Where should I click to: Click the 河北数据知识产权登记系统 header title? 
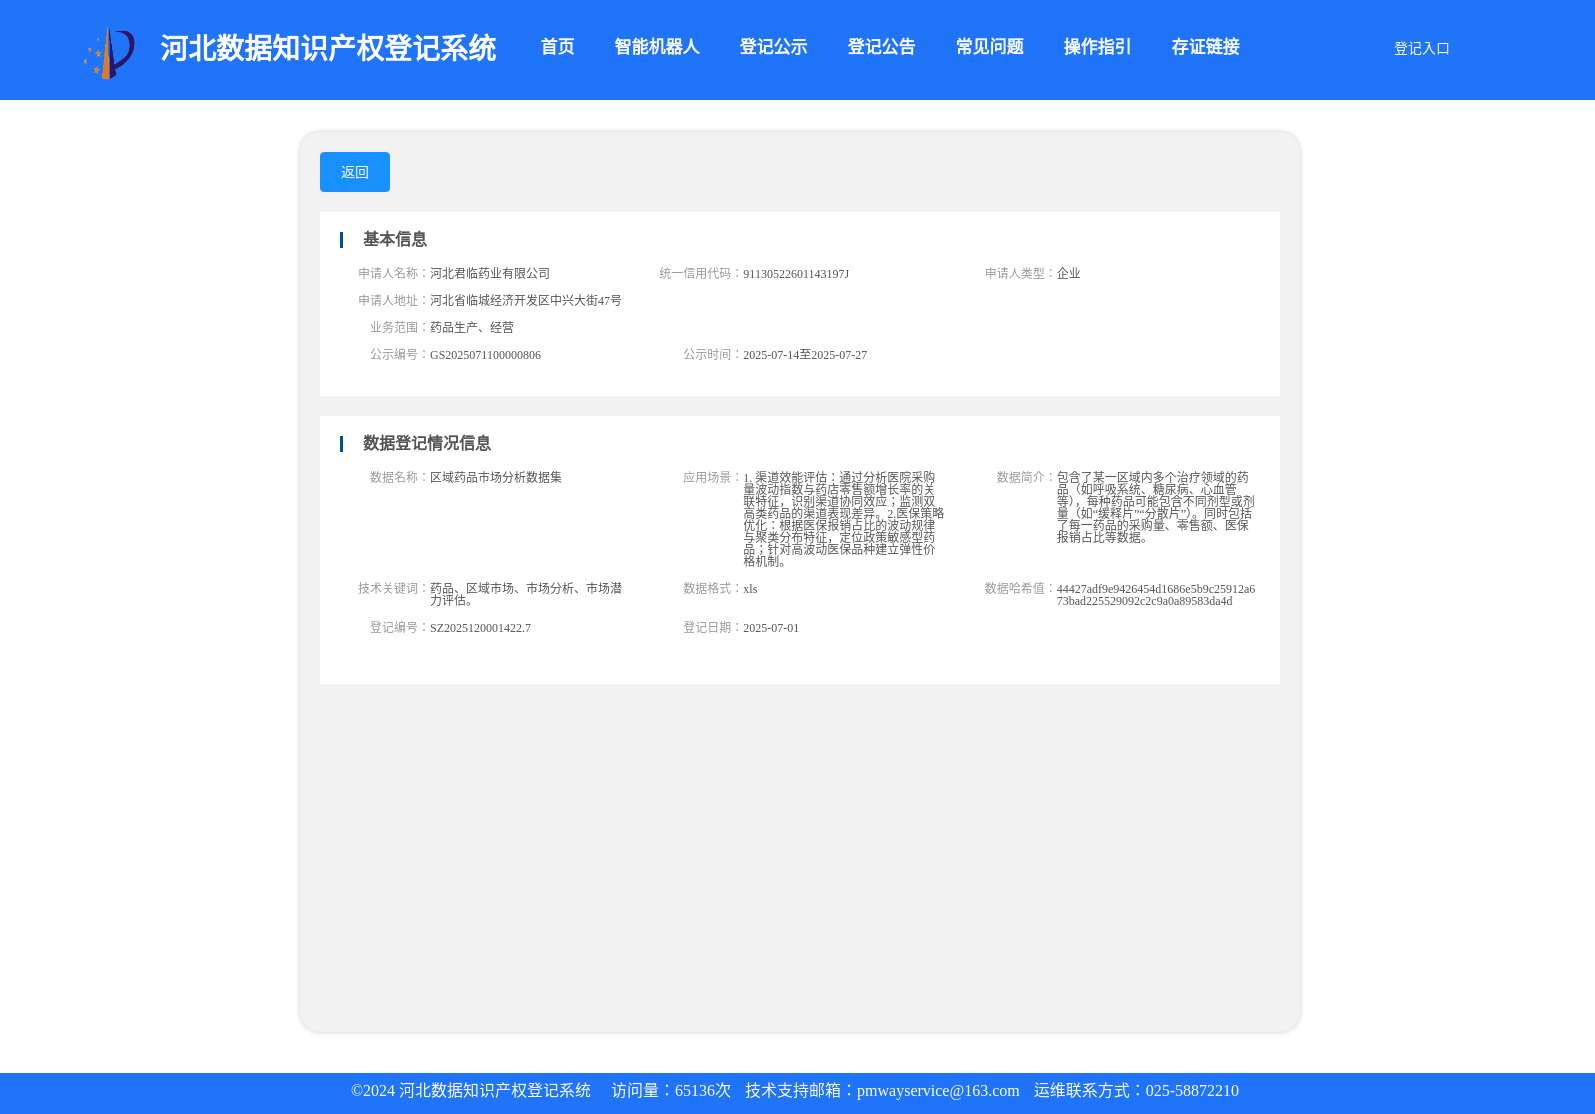[x=328, y=48]
